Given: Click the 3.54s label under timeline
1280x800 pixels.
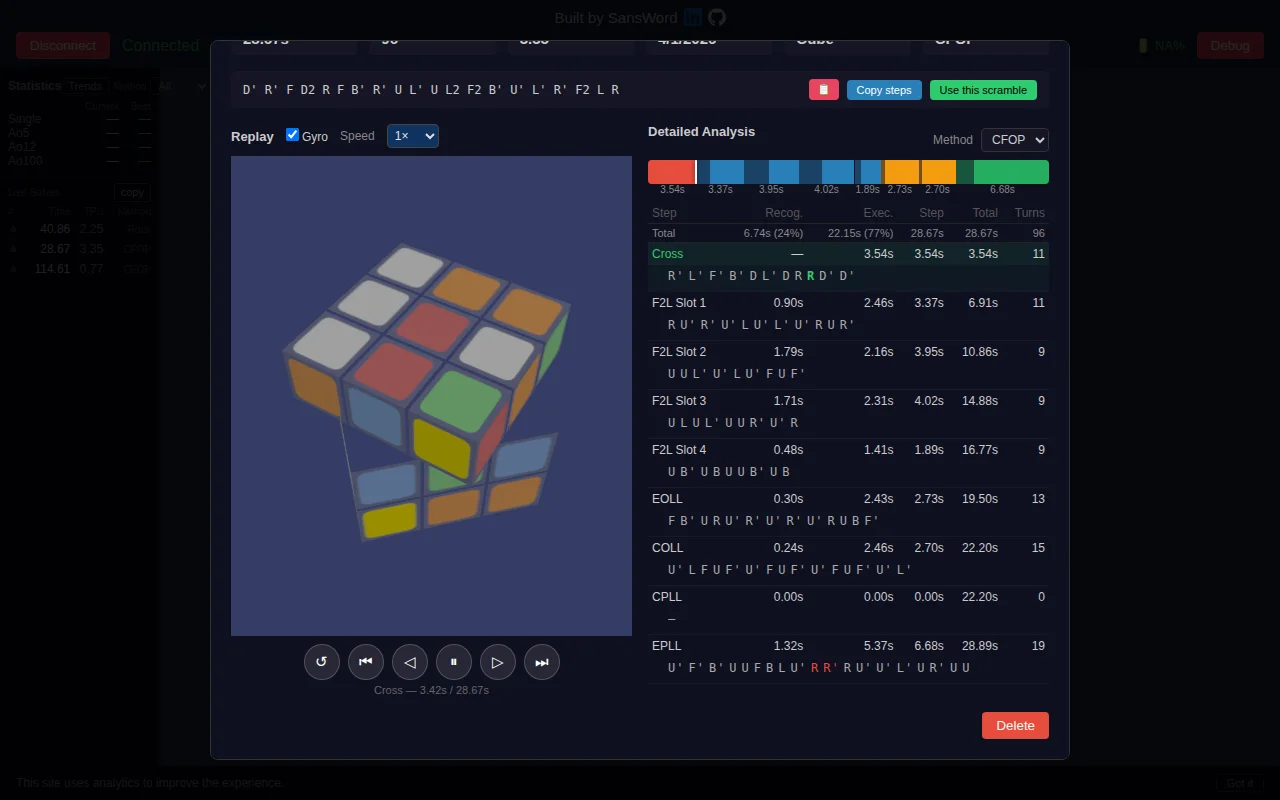Looking at the screenshot, I should tap(672, 190).
